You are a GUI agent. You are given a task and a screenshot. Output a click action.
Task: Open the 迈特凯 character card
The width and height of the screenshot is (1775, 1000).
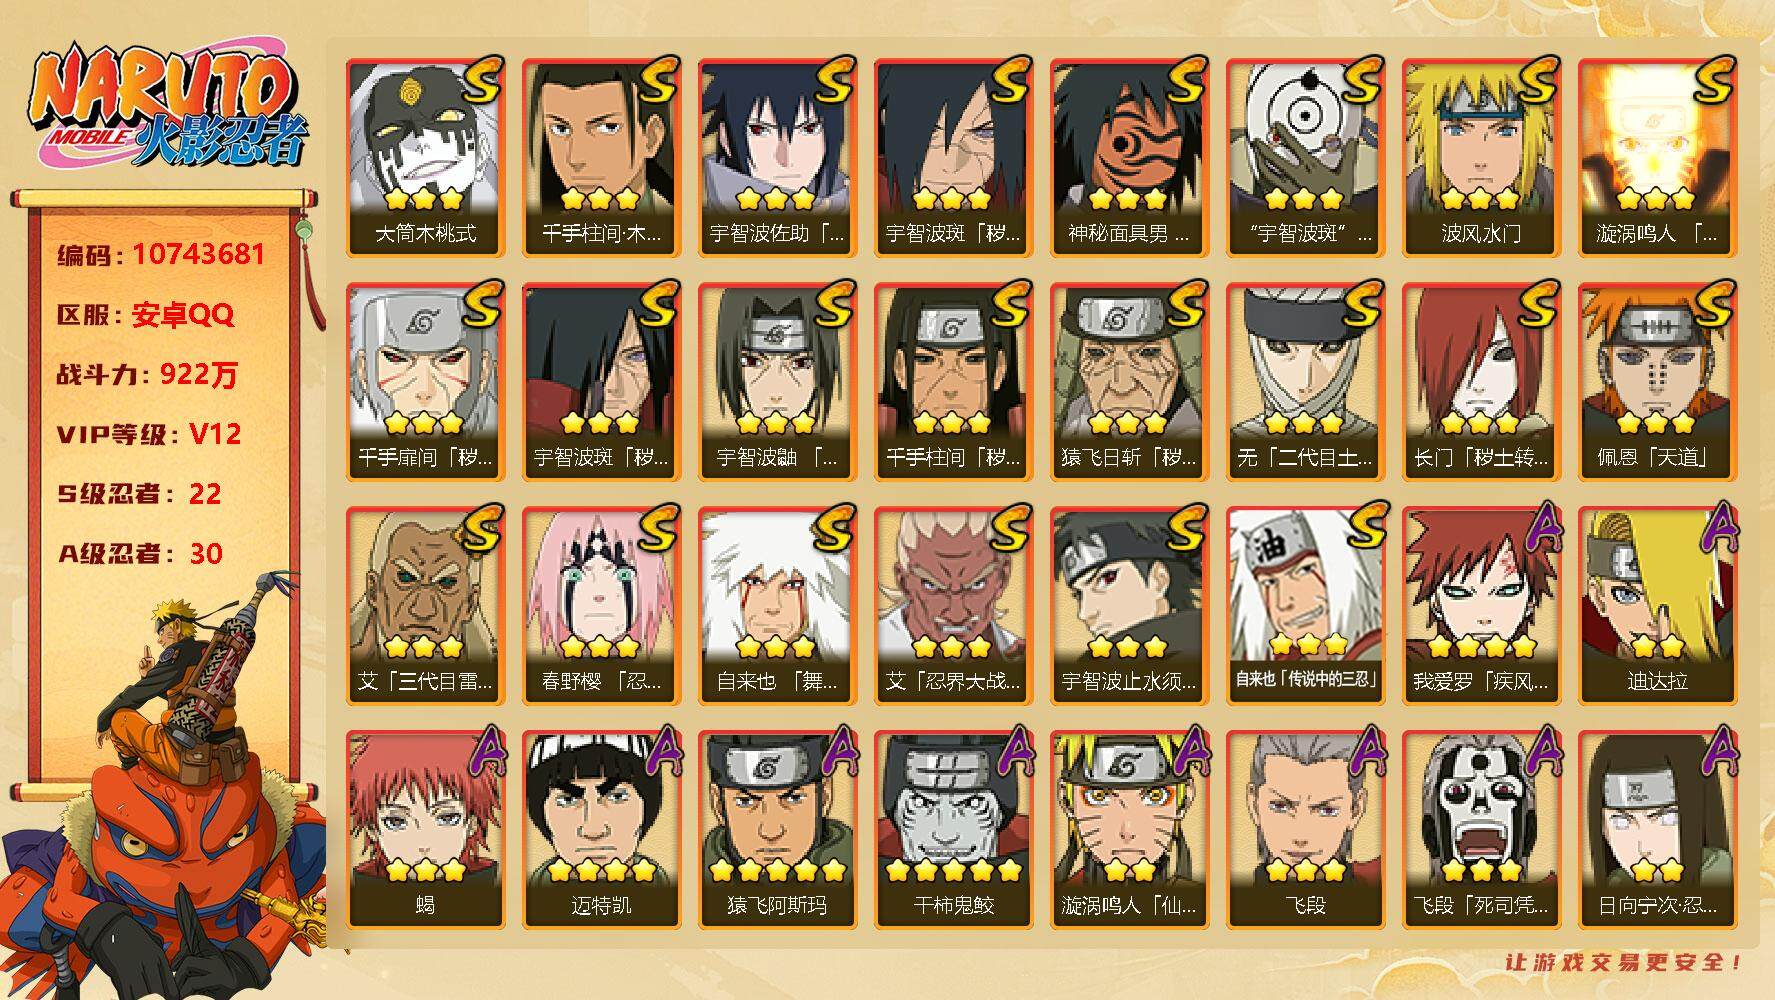click(x=601, y=830)
